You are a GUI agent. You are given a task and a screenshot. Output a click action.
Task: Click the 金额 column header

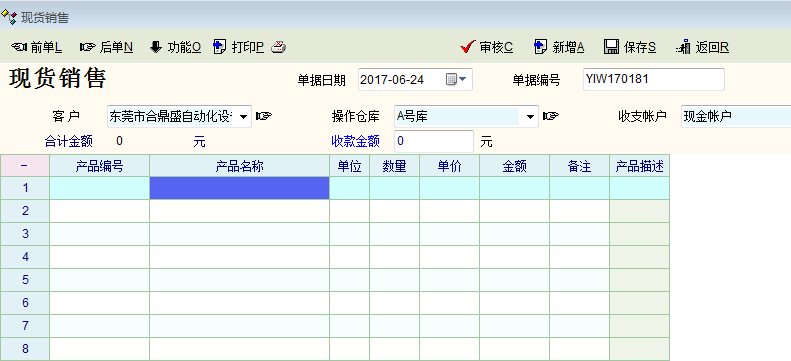coord(515,166)
